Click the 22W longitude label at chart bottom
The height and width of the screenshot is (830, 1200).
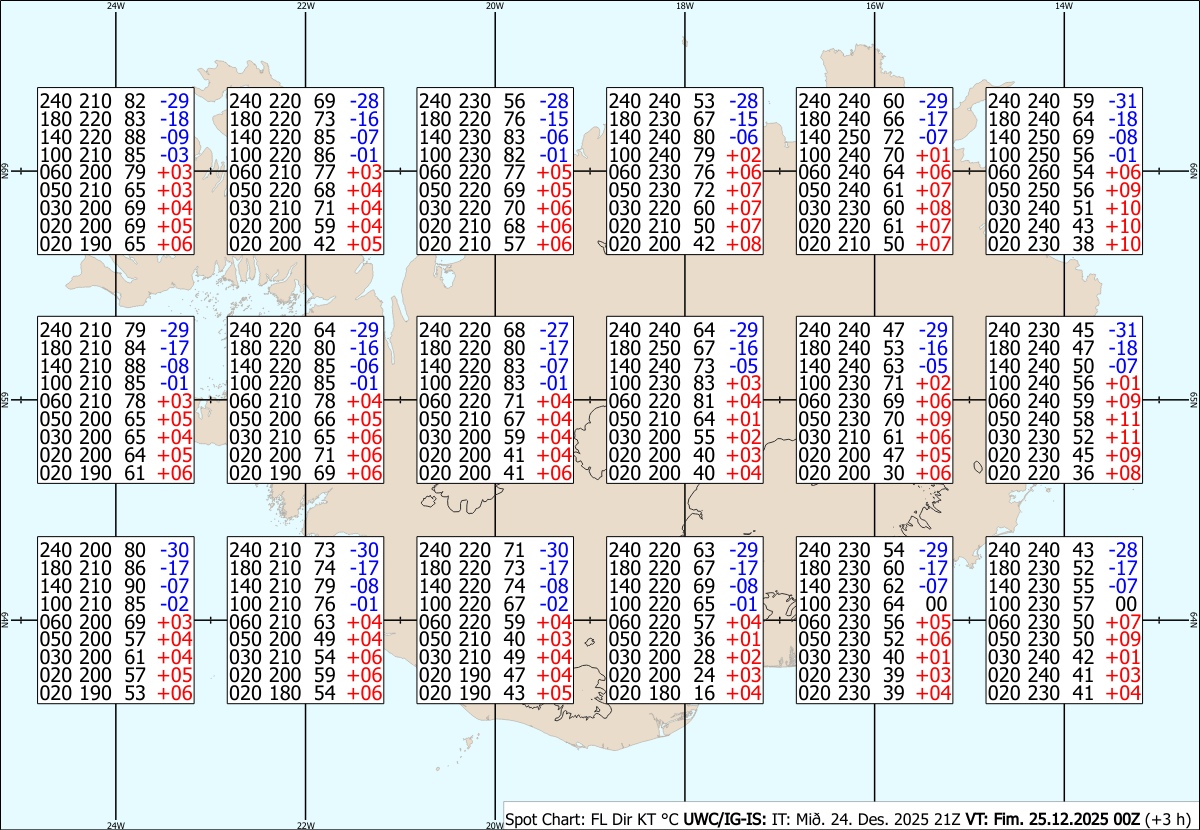305,825
